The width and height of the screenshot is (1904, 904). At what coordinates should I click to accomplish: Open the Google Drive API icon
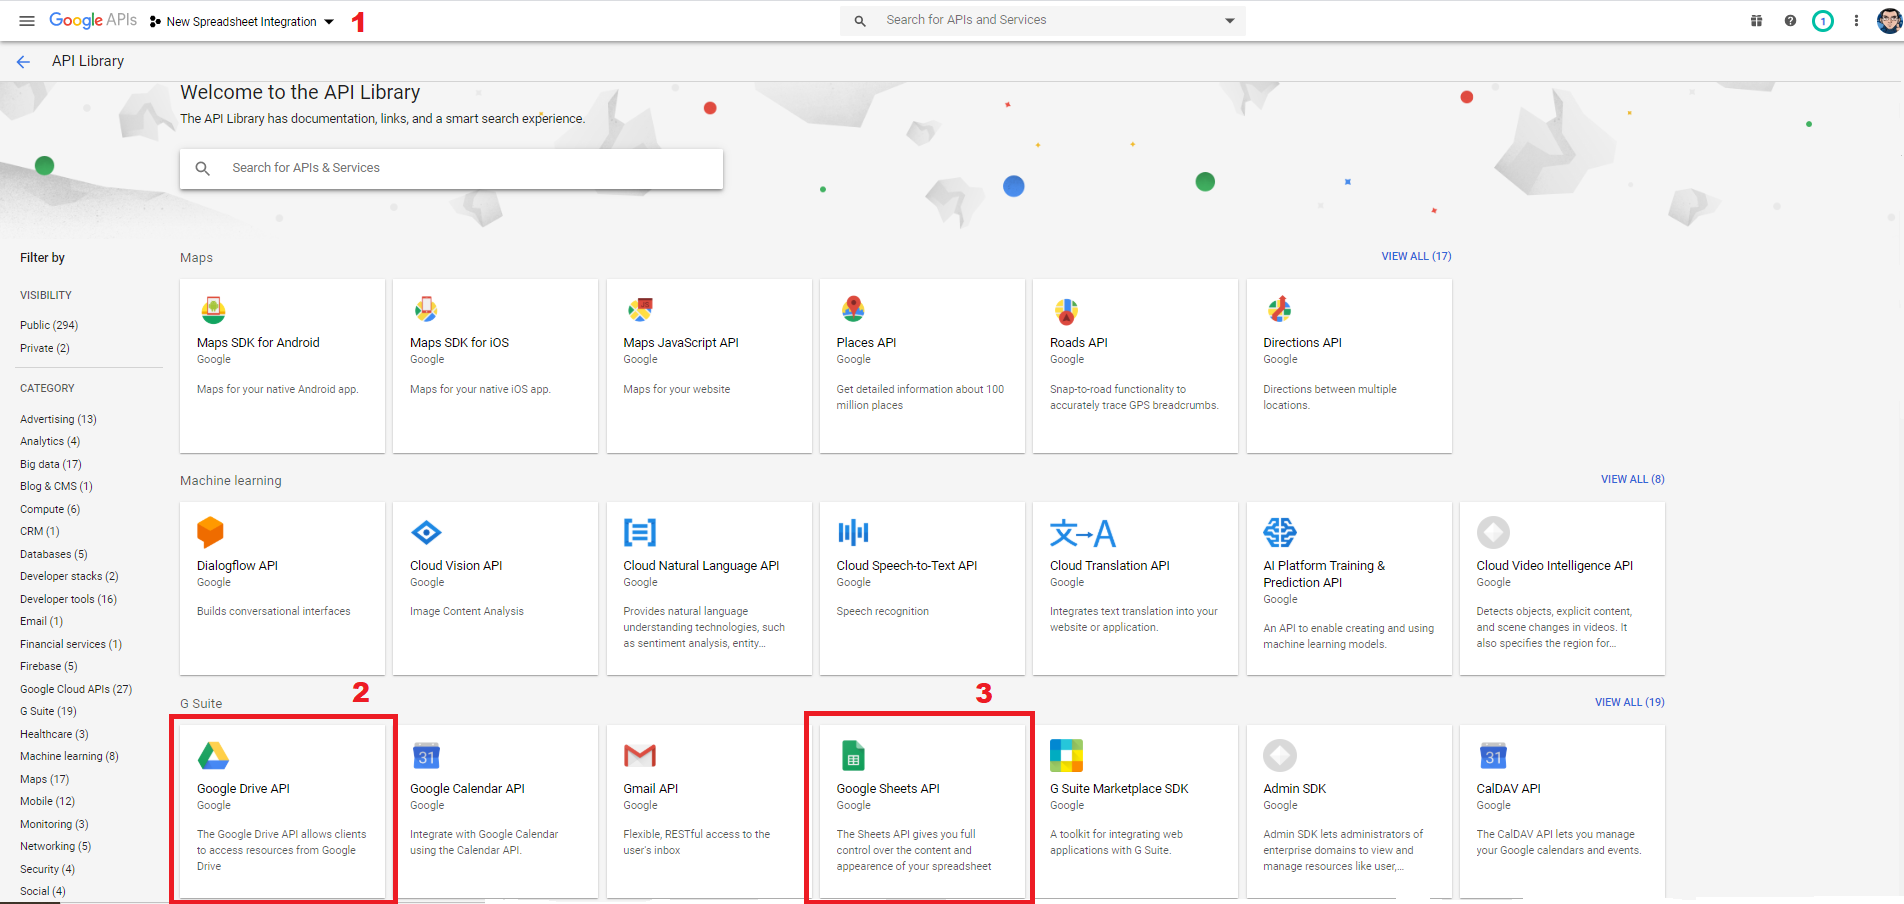(x=213, y=756)
